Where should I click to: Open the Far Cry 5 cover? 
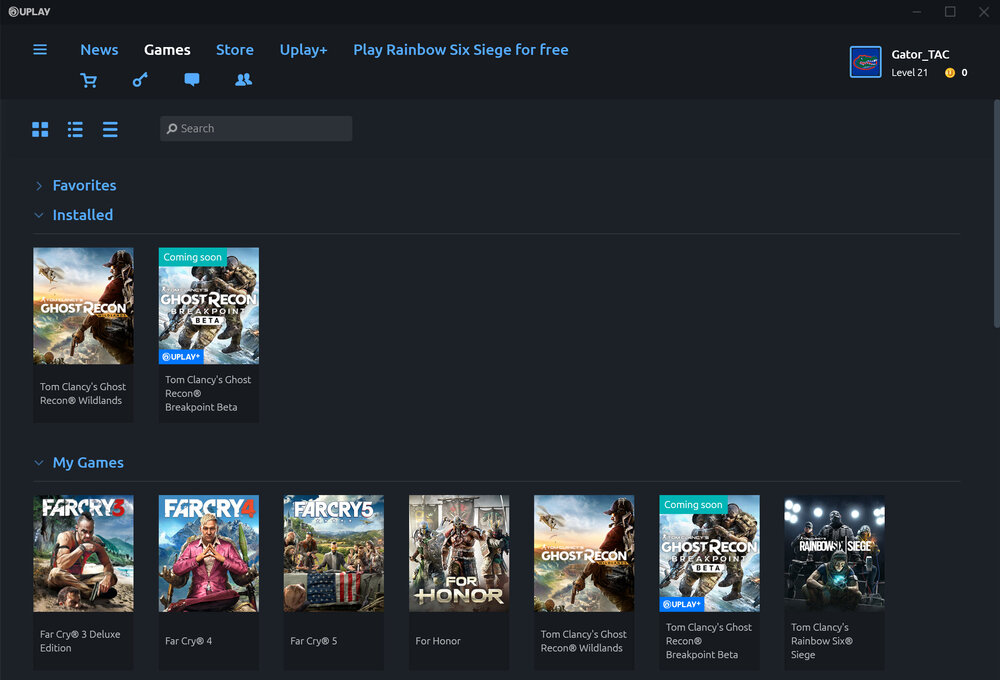334,554
